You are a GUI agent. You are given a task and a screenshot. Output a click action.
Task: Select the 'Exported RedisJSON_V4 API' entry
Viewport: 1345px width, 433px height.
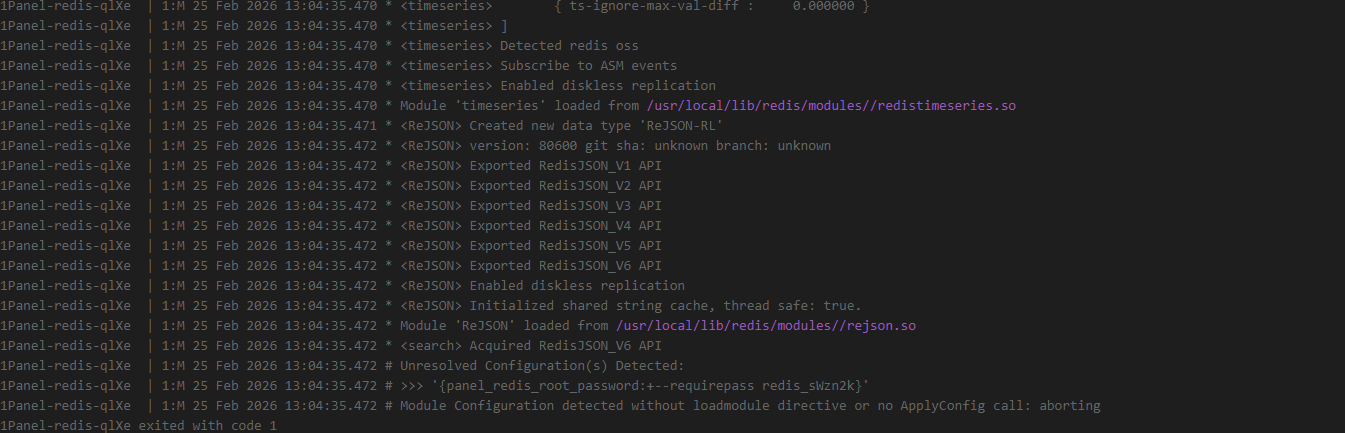[x=565, y=226]
